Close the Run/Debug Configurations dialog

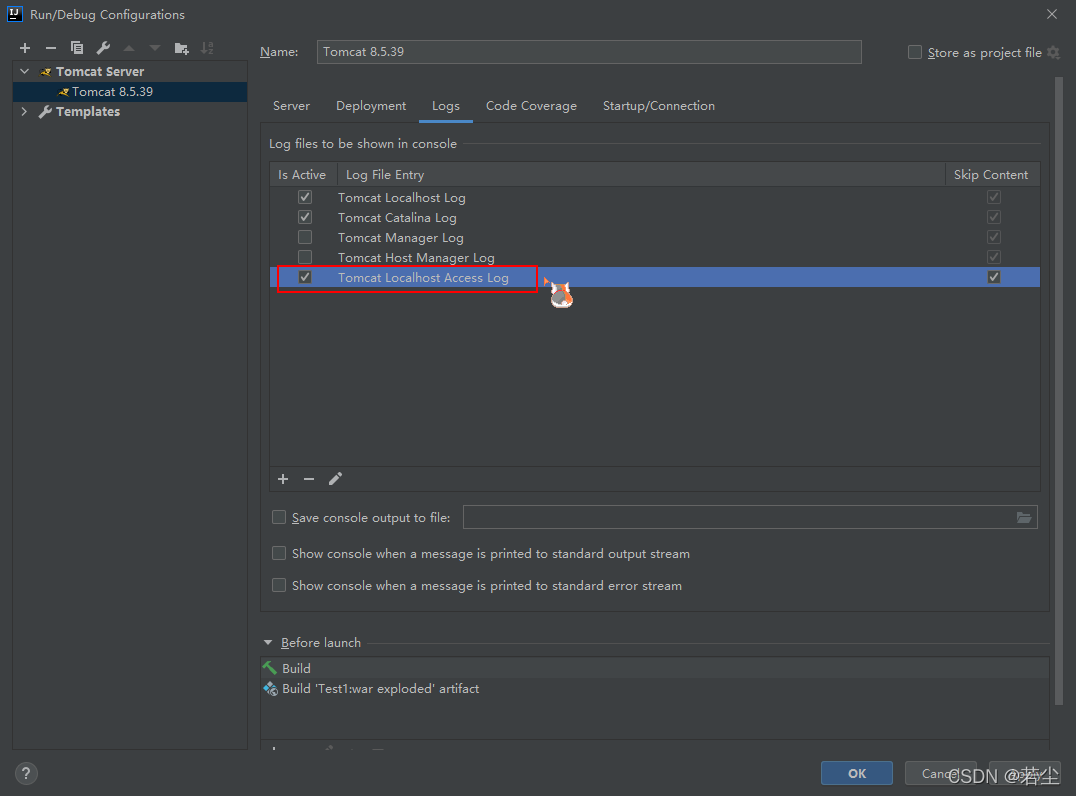click(x=1051, y=14)
